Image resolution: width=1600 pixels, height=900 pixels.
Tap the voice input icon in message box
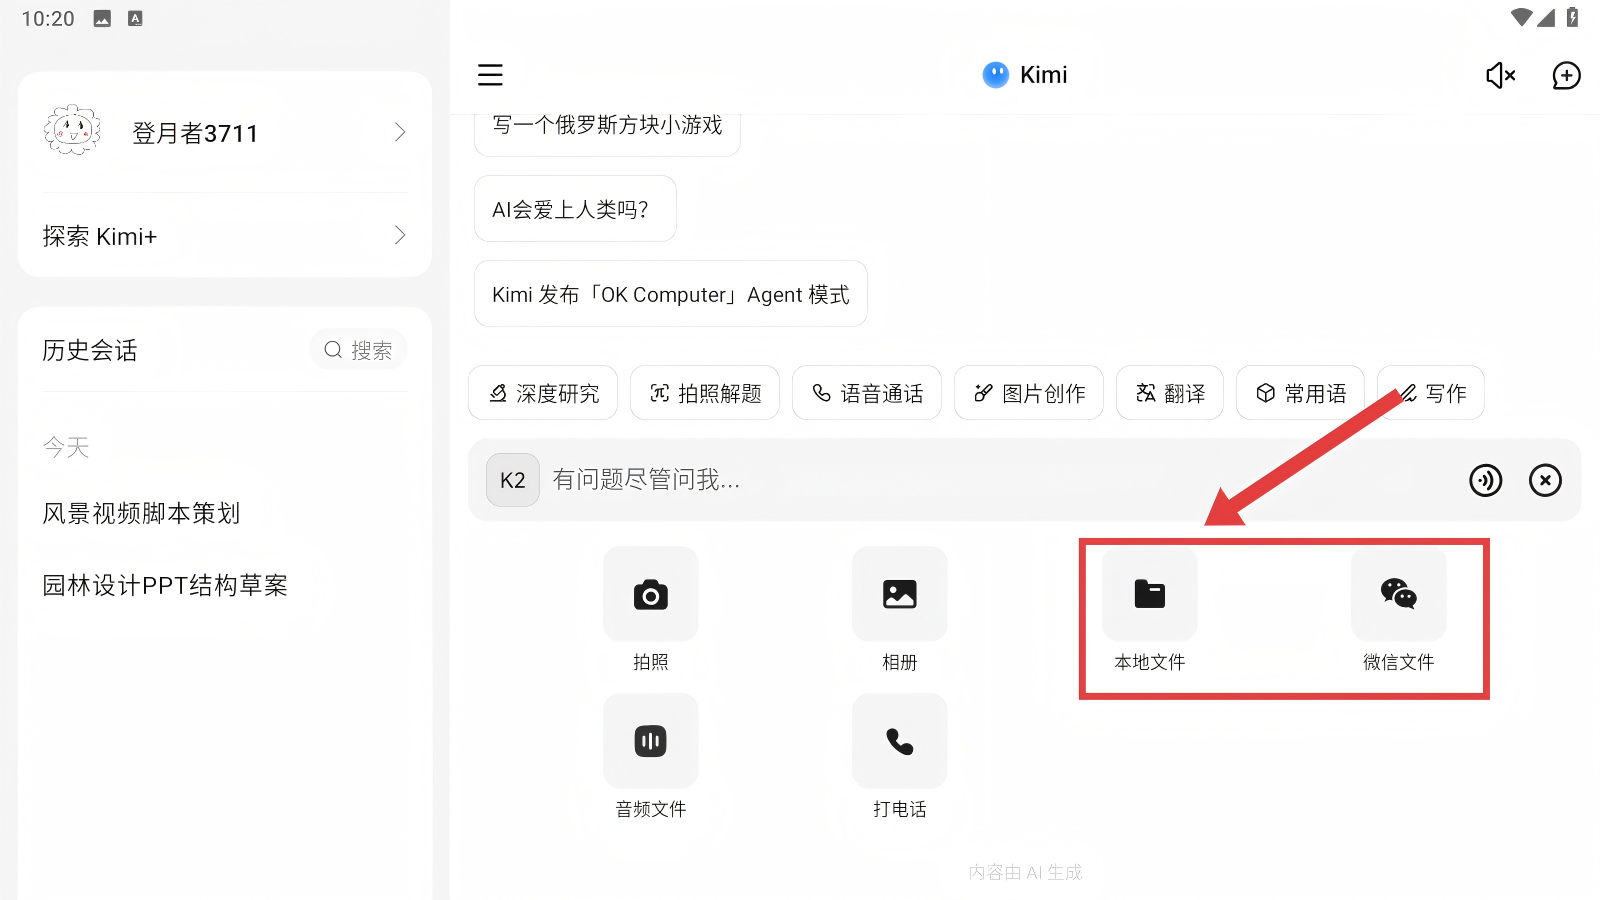click(x=1485, y=481)
